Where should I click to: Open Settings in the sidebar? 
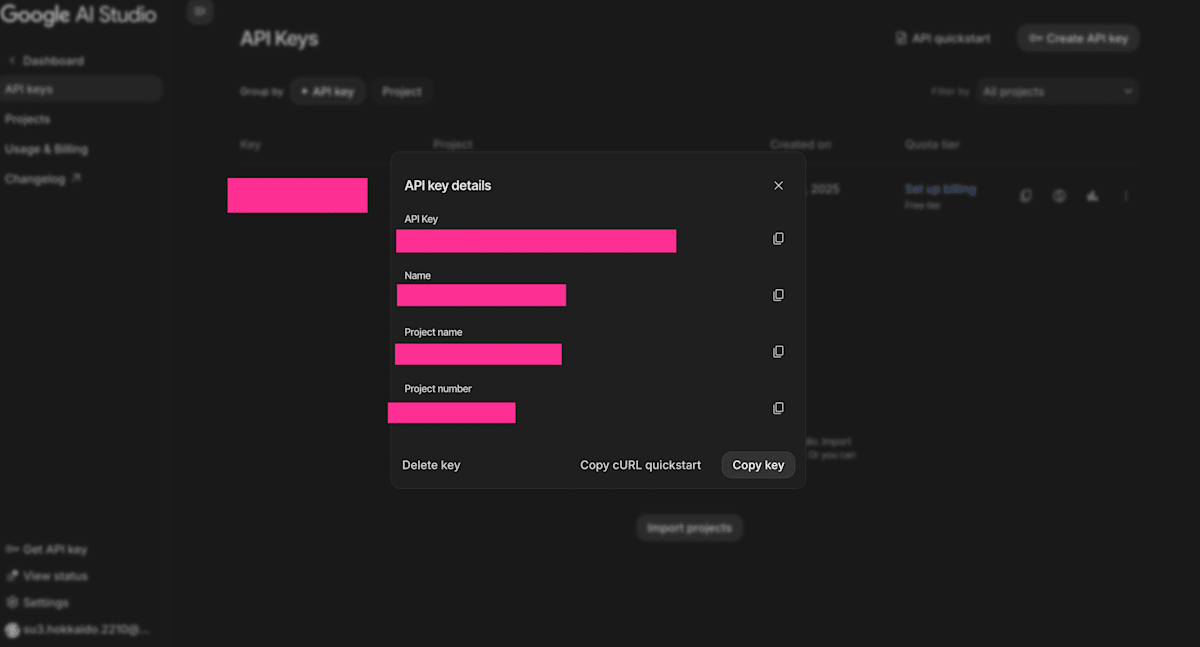38,603
